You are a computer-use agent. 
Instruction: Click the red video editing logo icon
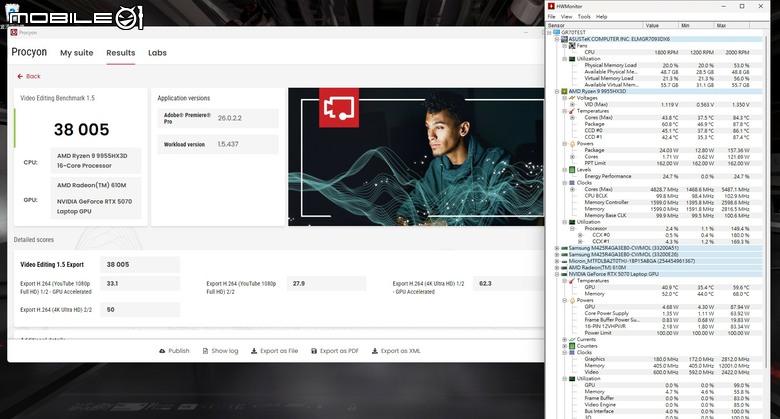pyautogui.click(x=339, y=107)
